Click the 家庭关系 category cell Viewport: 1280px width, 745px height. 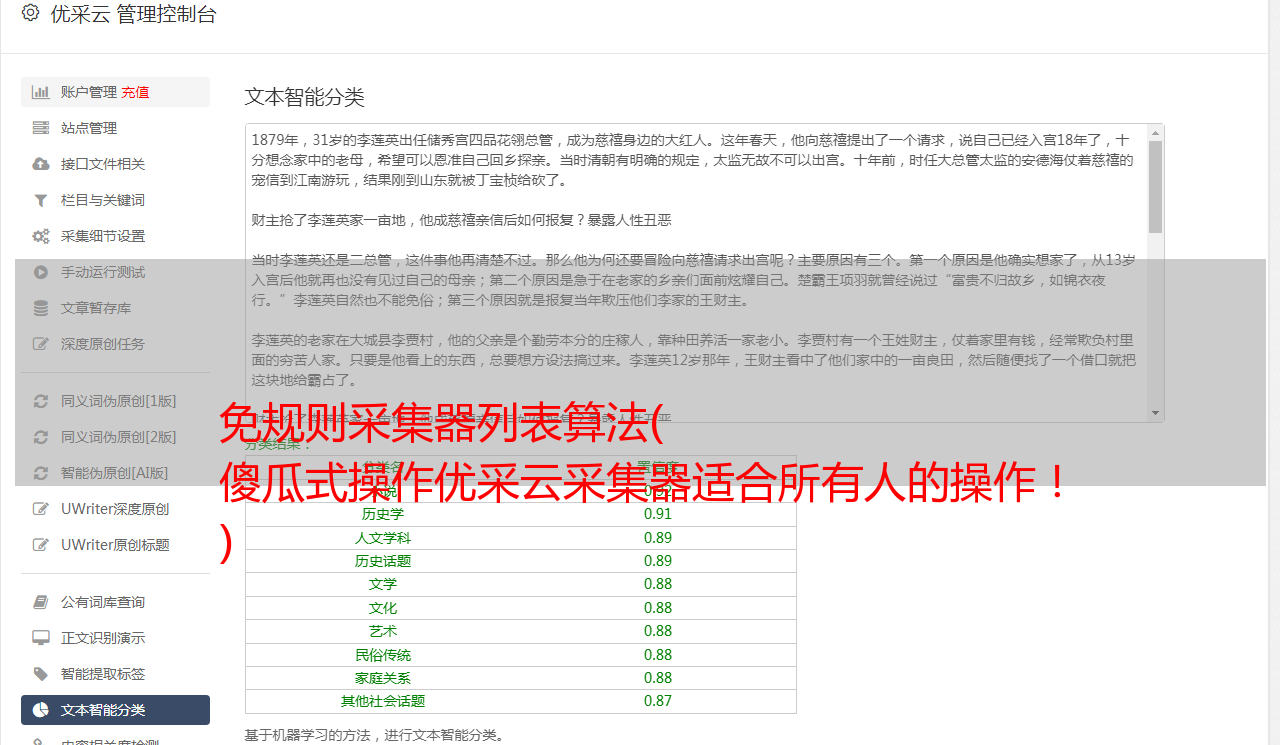pyautogui.click(x=383, y=678)
